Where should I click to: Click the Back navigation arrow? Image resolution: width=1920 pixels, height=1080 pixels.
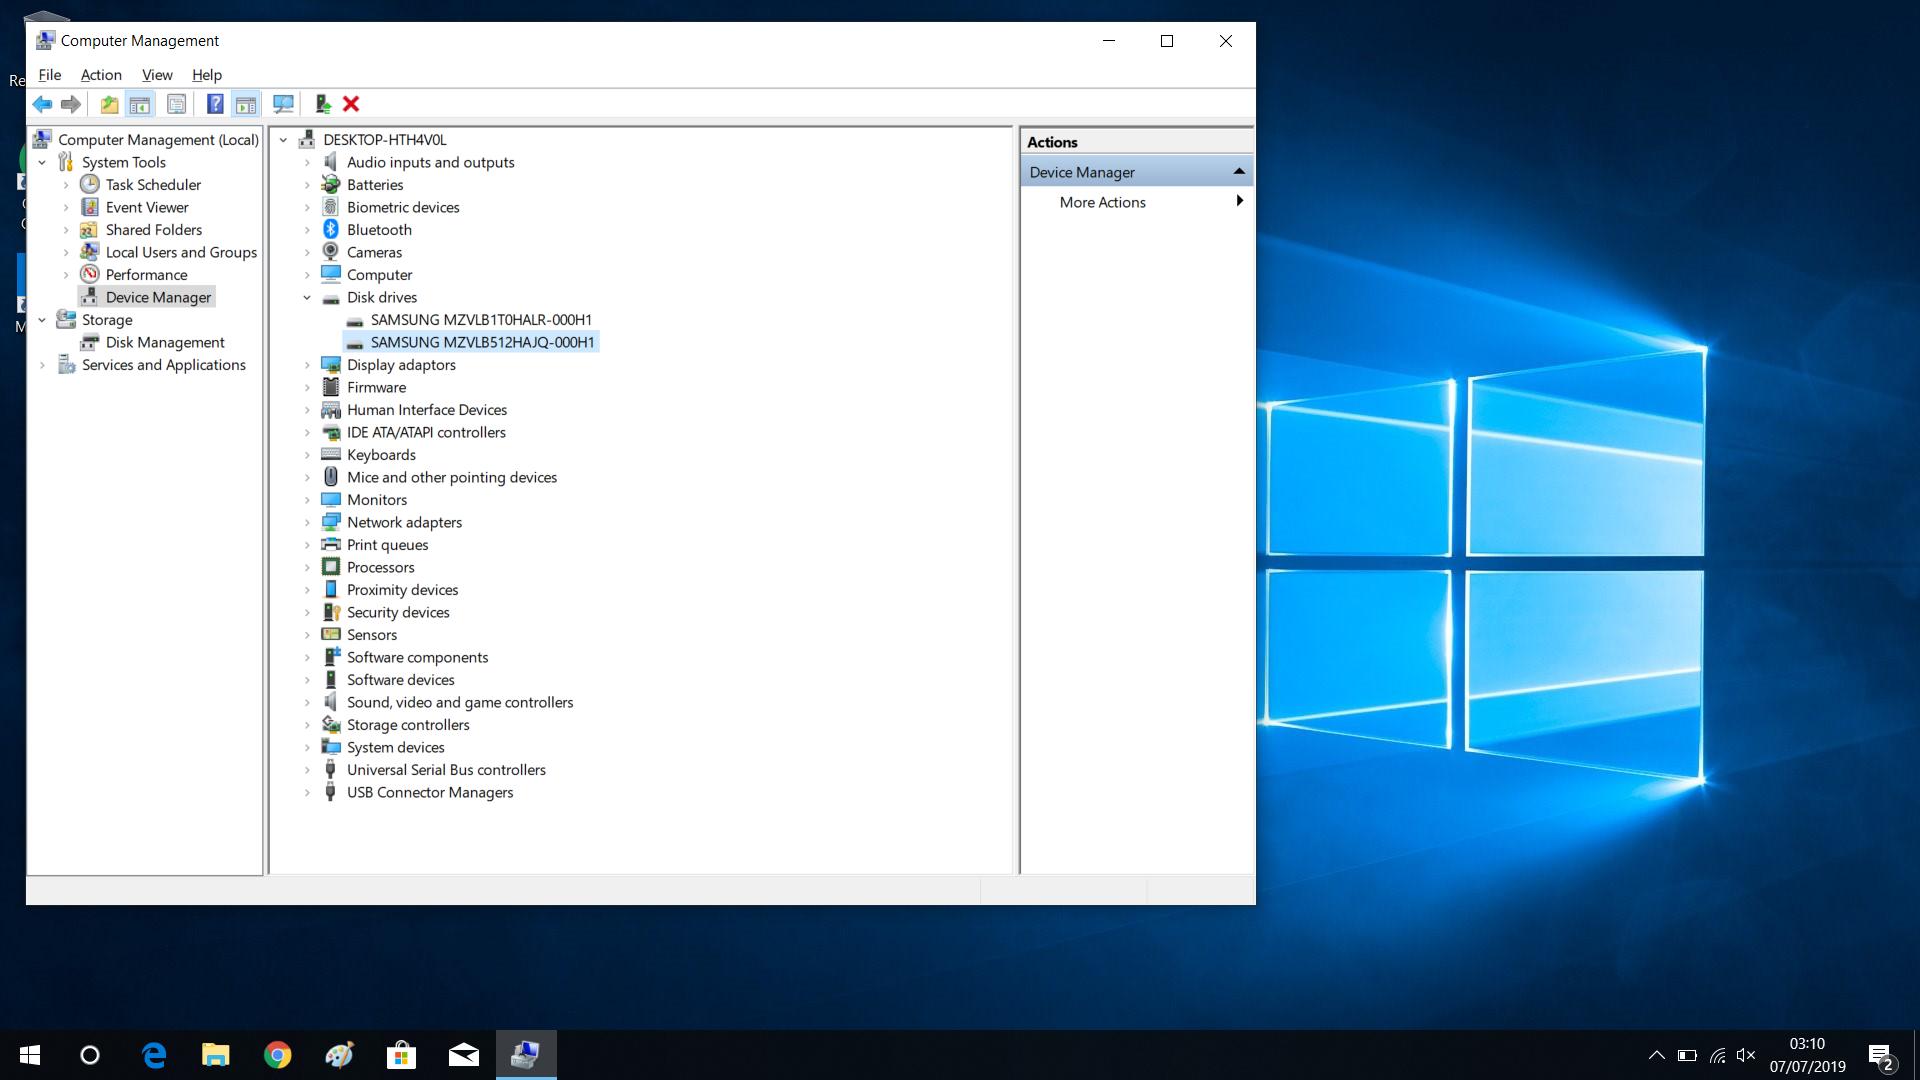43,104
